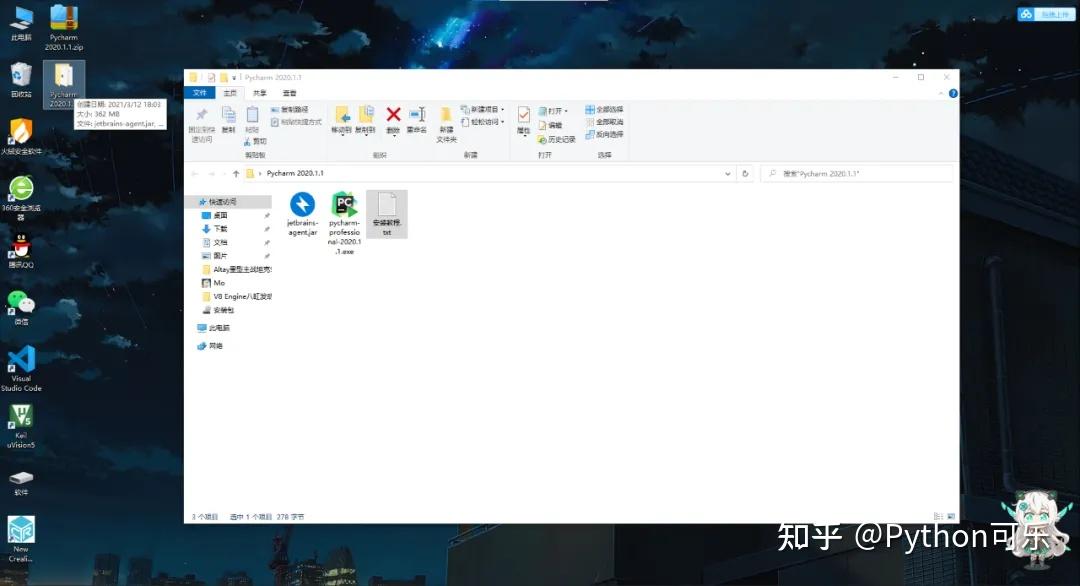
Task: Click 360 Secure Browser desktop icon
Action: point(21,198)
